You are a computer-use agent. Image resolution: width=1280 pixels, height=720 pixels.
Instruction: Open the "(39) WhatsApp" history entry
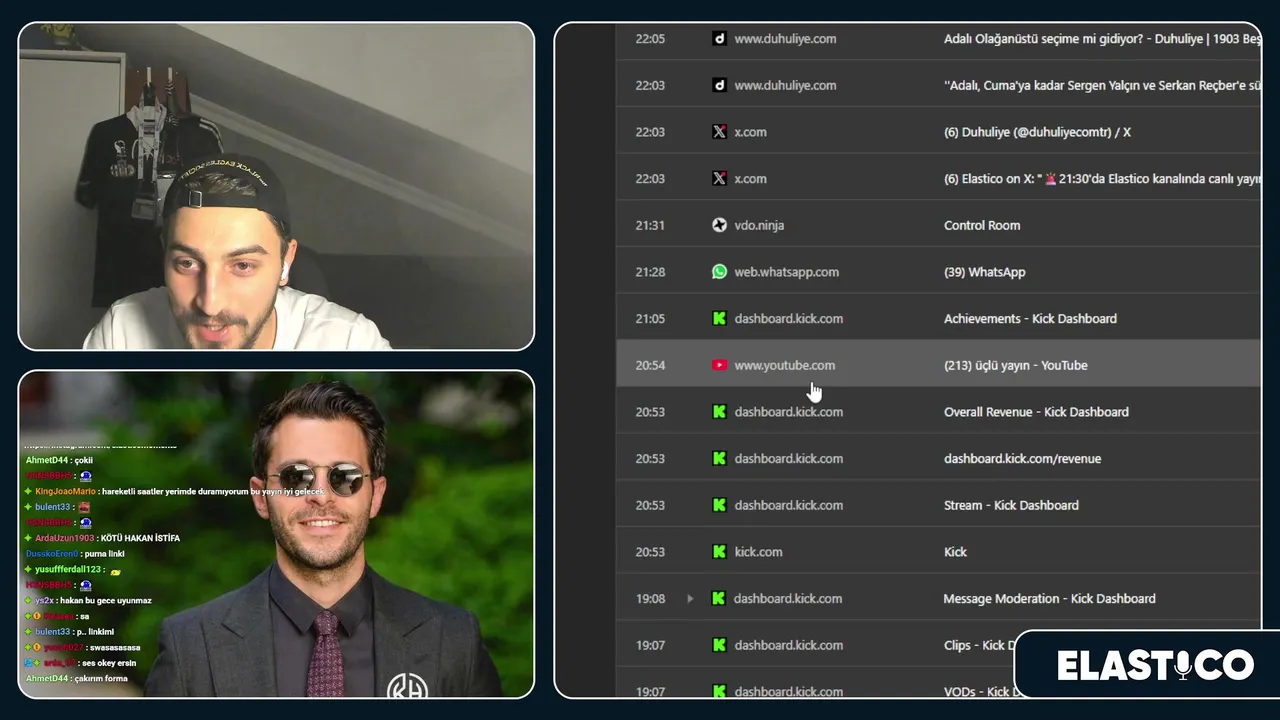[x=984, y=272]
